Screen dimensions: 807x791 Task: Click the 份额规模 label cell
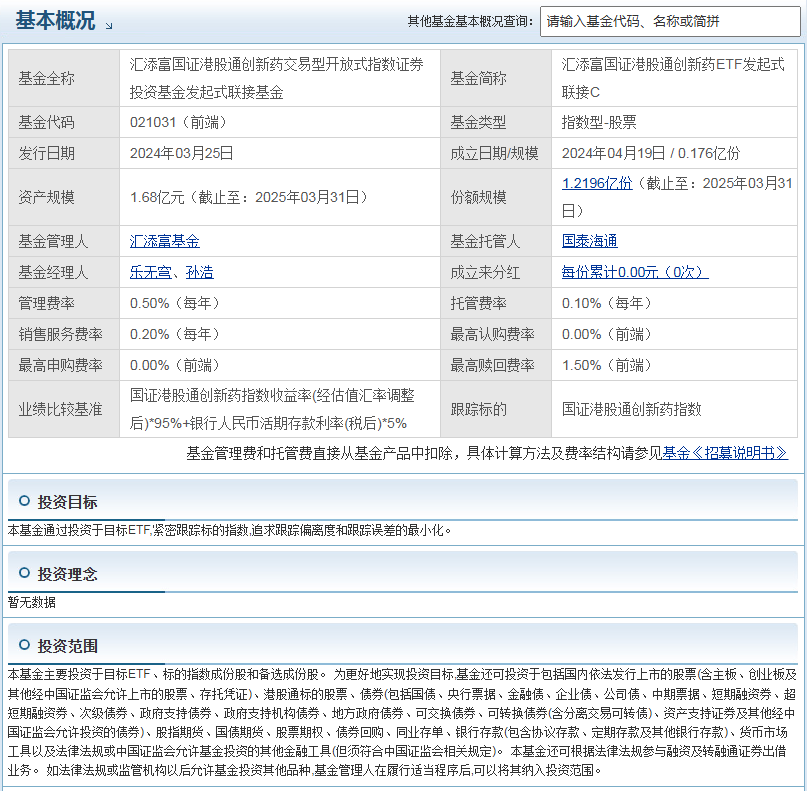coord(496,197)
